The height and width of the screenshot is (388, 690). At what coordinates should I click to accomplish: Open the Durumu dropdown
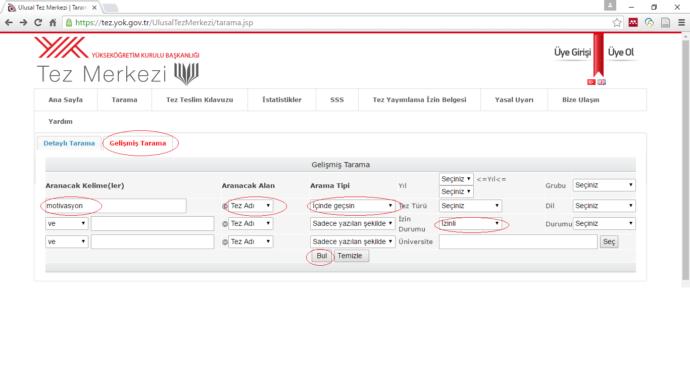pyautogui.click(x=604, y=223)
